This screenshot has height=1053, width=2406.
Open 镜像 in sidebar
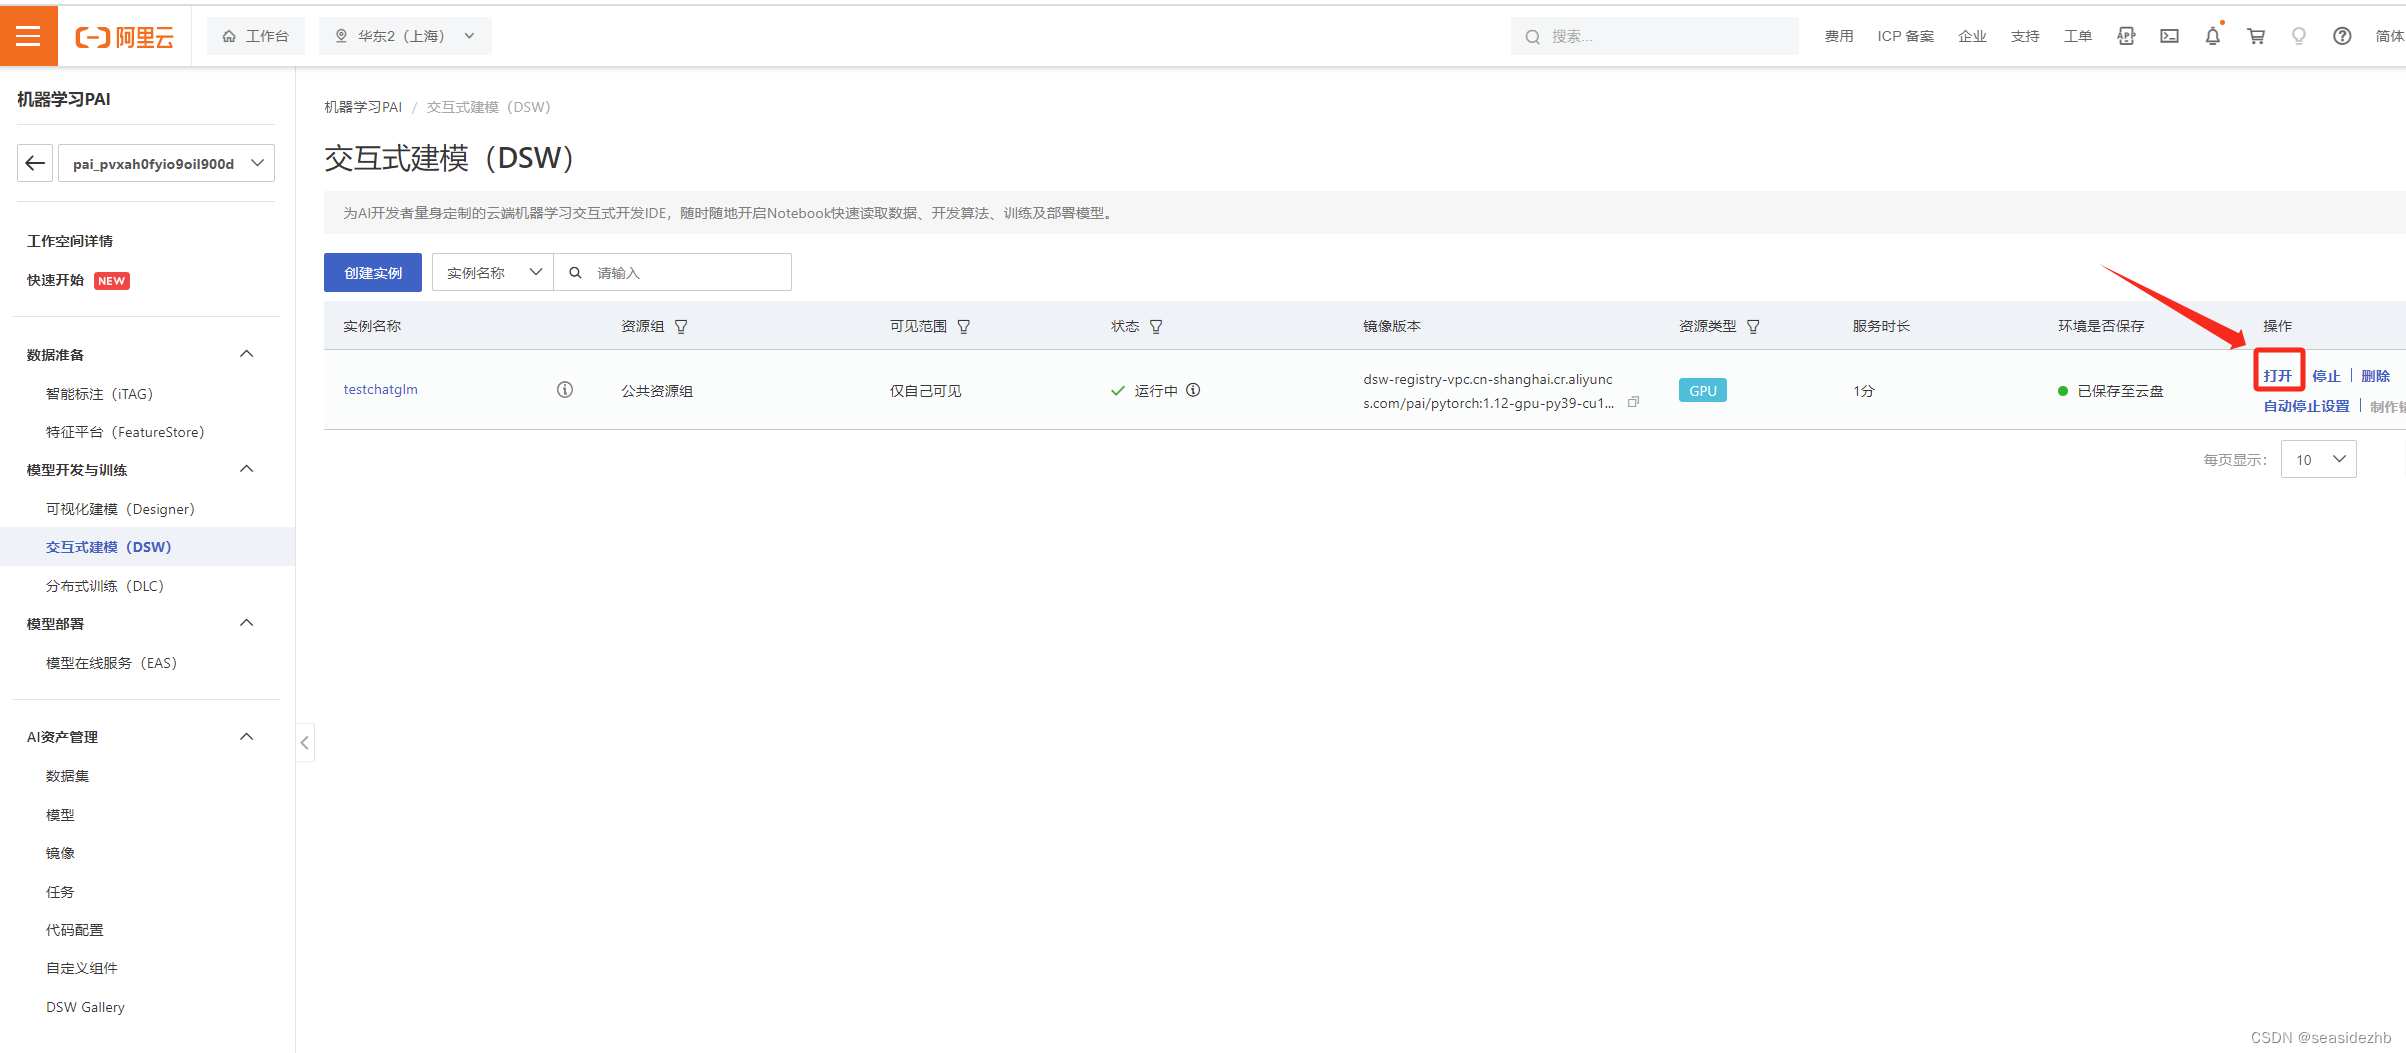(x=60, y=853)
